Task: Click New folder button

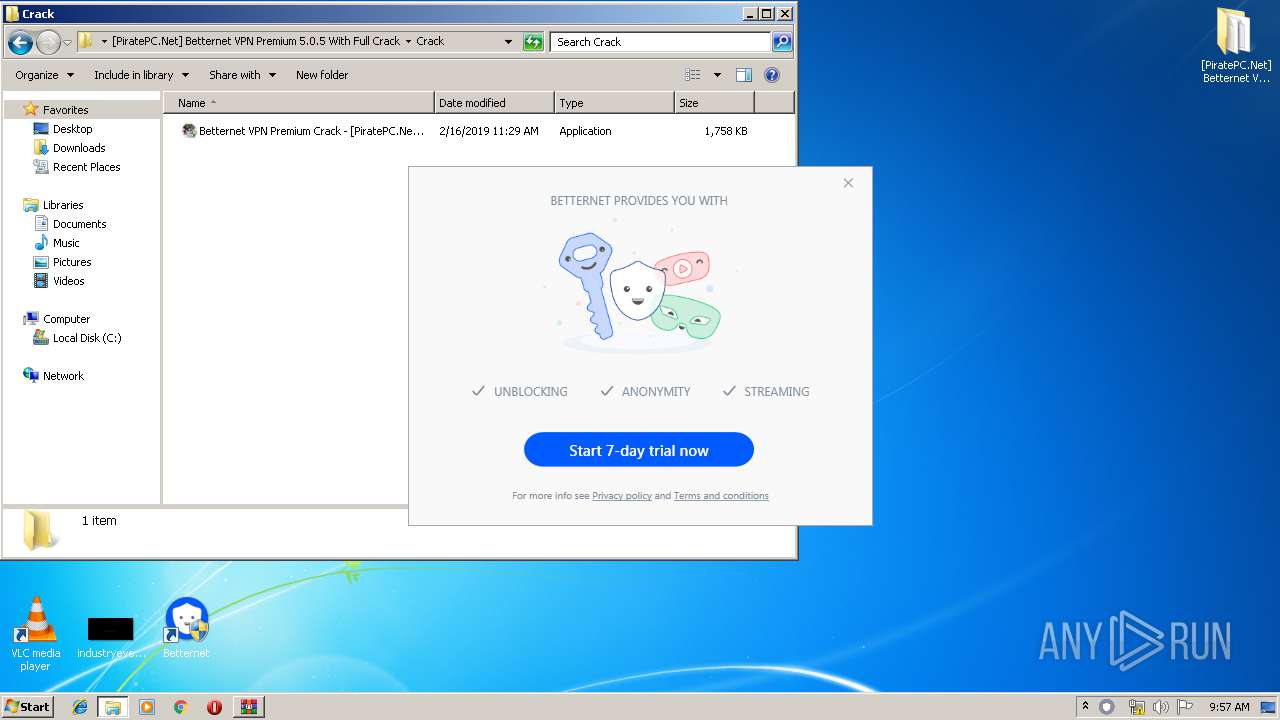Action: tap(322, 75)
